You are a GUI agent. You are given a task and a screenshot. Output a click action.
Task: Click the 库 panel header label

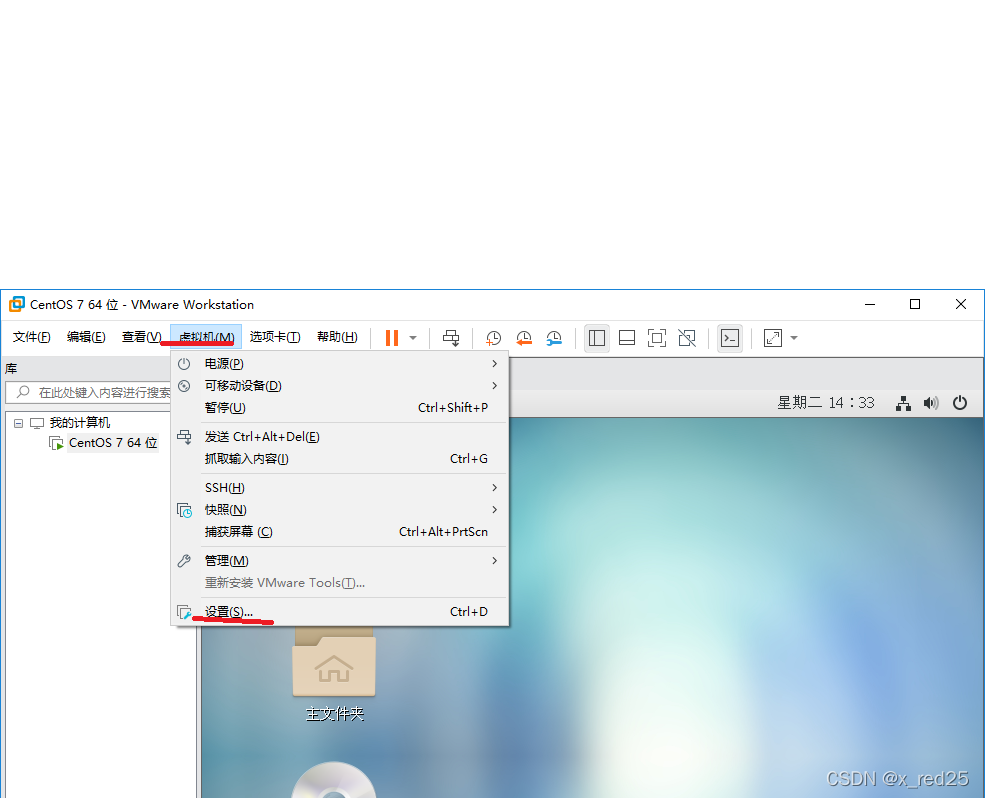tap(11, 369)
